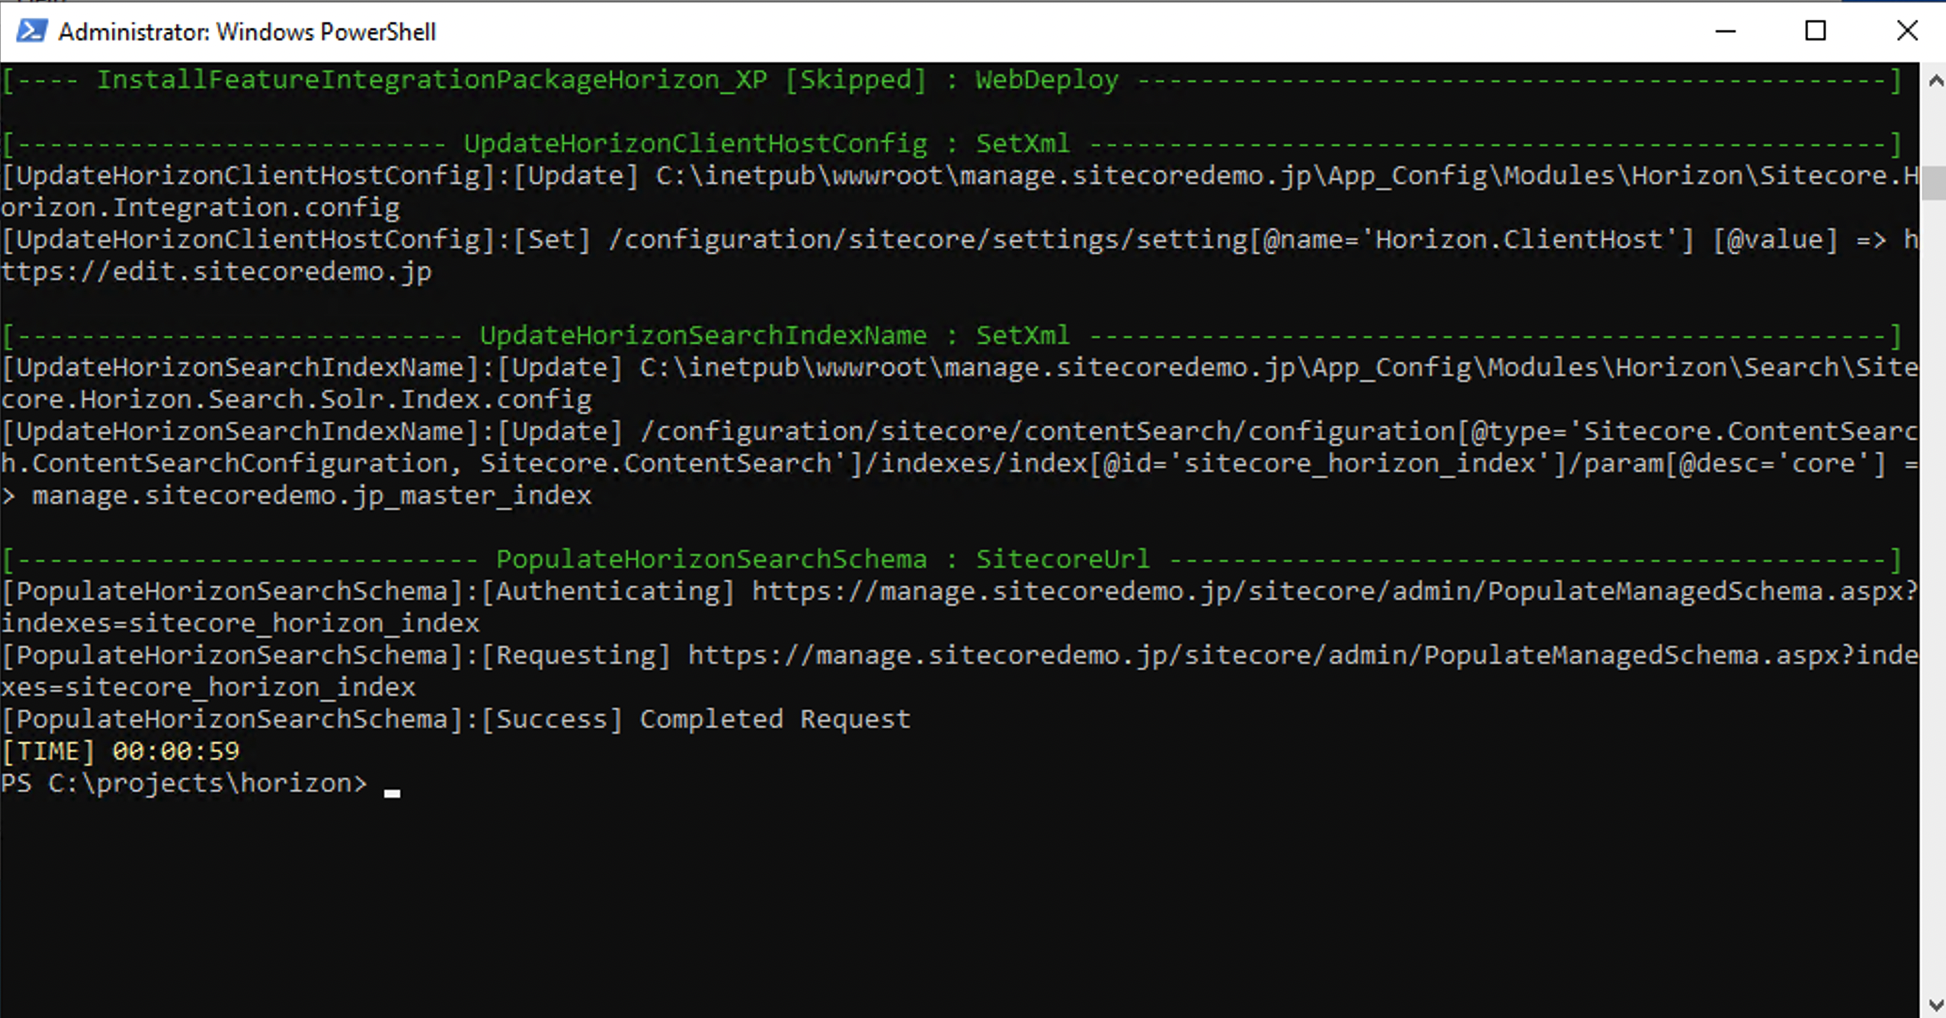Click the 'Administrator: Windows PowerShell' title text

coord(247,32)
